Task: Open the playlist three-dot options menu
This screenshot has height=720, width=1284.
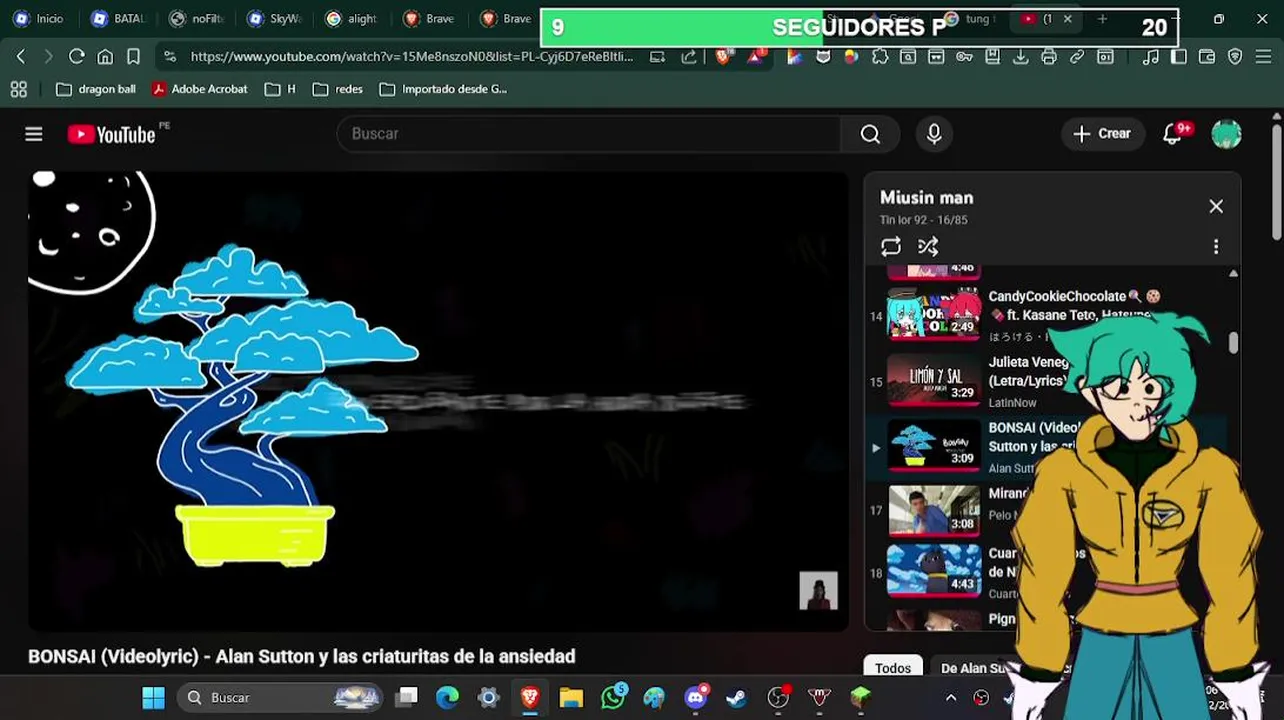Action: 1216,246
